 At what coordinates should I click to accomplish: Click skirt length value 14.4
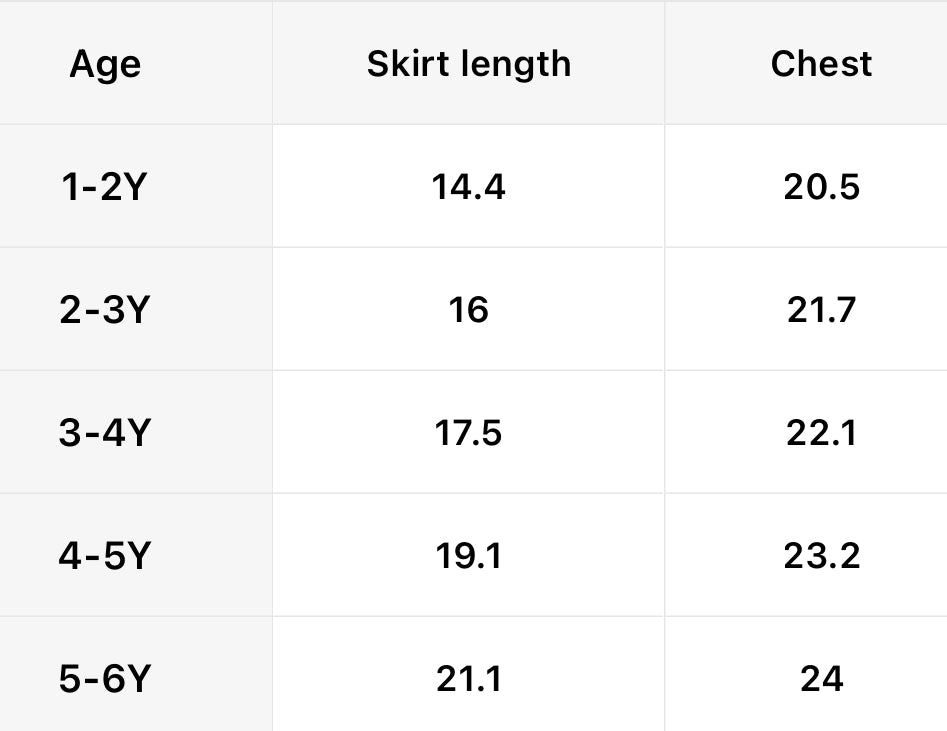(x=468, y=187)
